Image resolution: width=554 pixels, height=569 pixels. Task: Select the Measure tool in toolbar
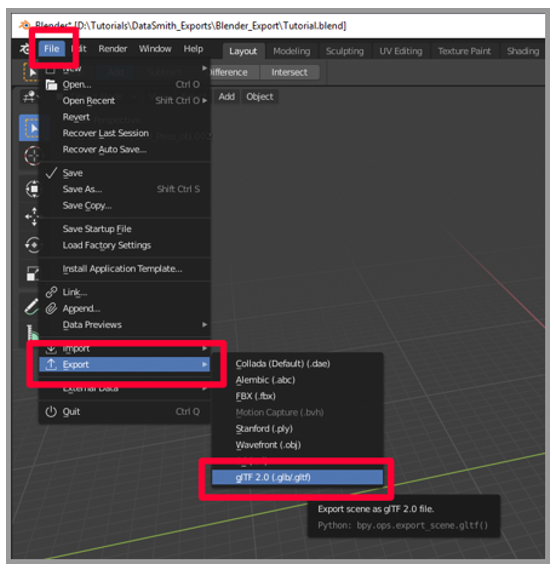point(33,332)
